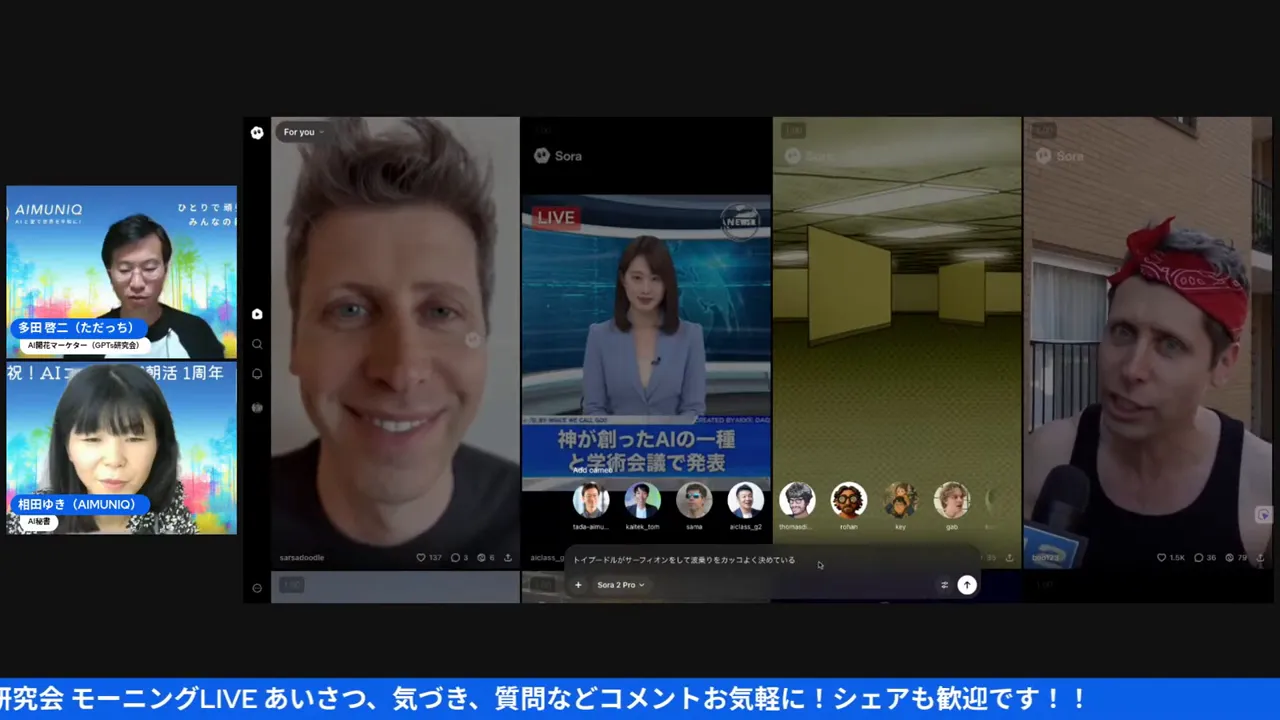Open the Sora 2 Pro model dropdown
The height and width of the screenshot is (720, 1280).
click(x=620, y=585)
